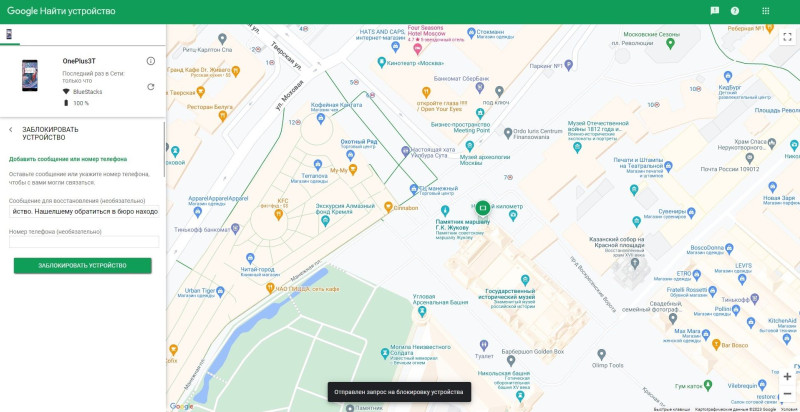Select the КидБург entertainment center marker
This screenshot has height=412, width=800.
point(728,77)
